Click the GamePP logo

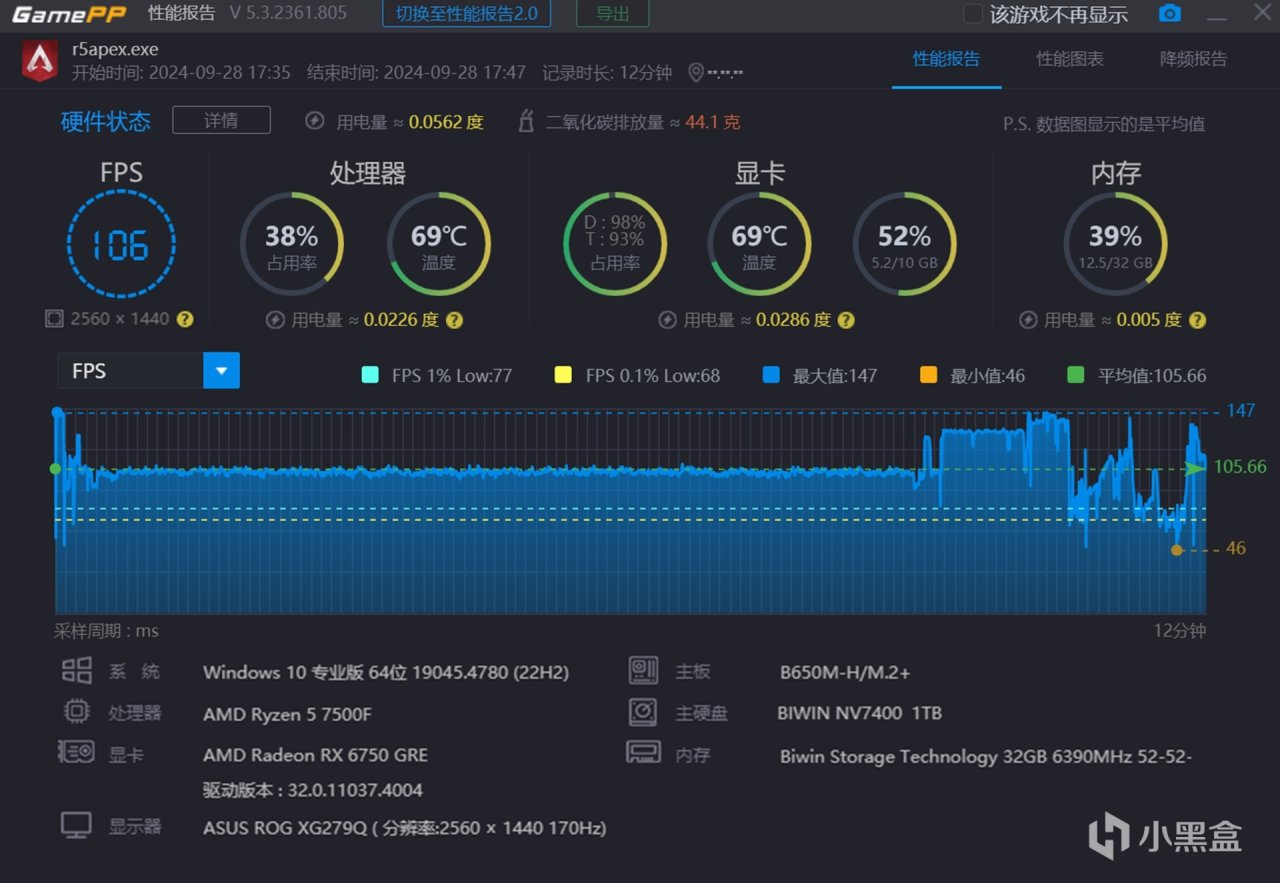pos(70,14)
